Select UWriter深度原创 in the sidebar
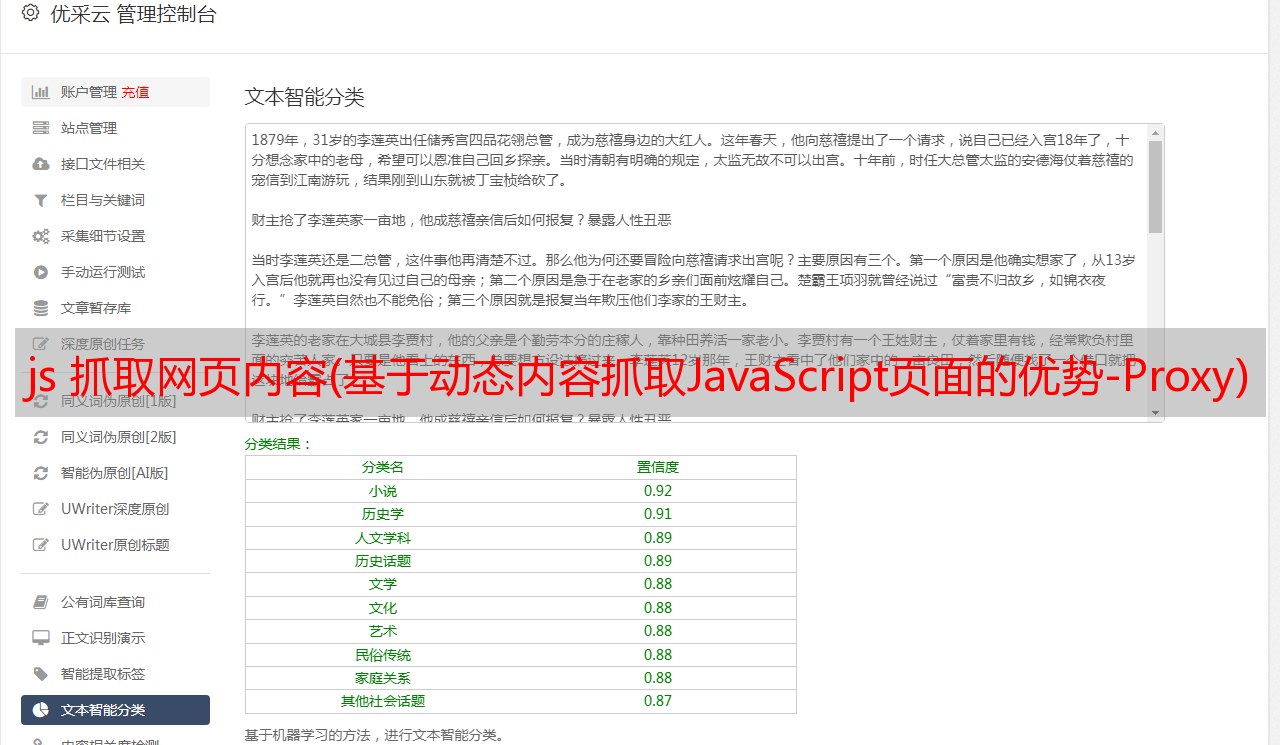This screenshot has width=1280, height=745. click(114, 509)
